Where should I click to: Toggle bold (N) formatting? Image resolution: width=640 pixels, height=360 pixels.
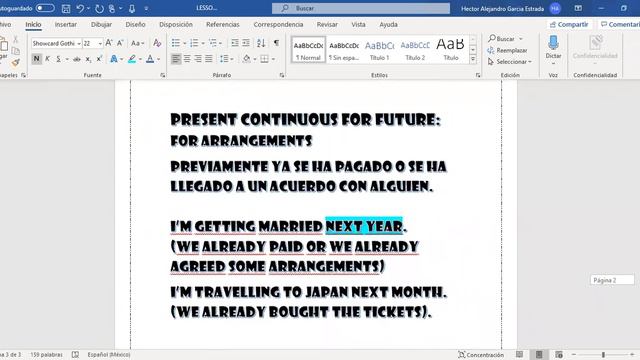(x=36, y=59)
